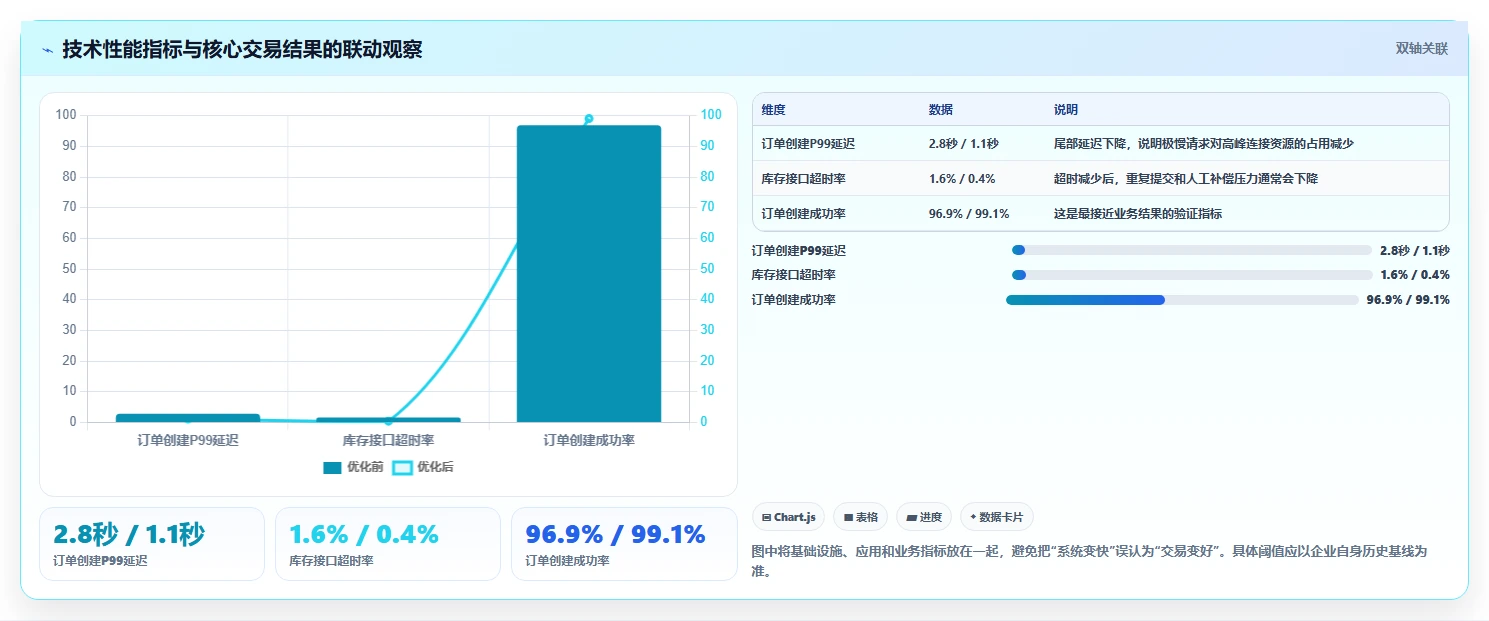This screenshot has height=621, width=1489.
Task: Select the 表格 chip
Action: [x=860, y=517]
